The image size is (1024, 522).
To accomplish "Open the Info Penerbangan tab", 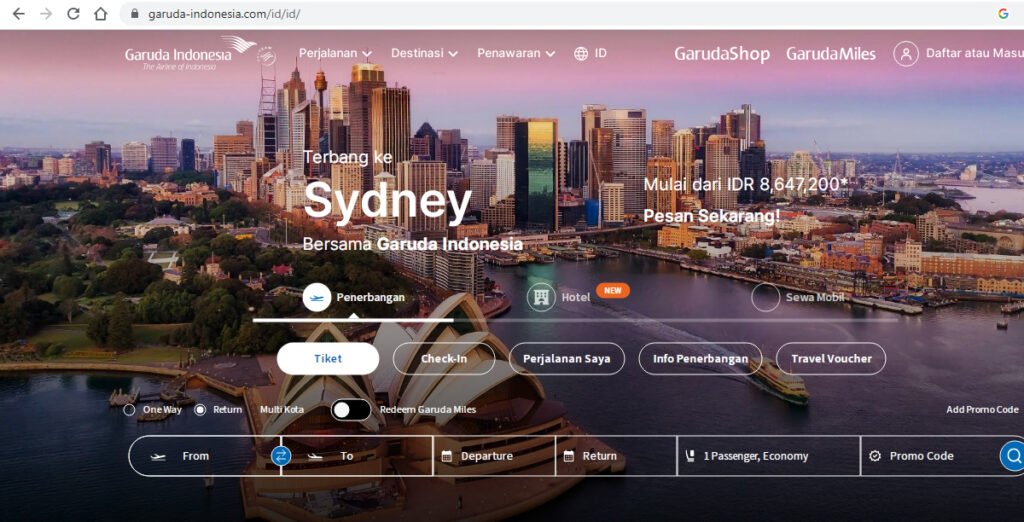I will point(700,359).
